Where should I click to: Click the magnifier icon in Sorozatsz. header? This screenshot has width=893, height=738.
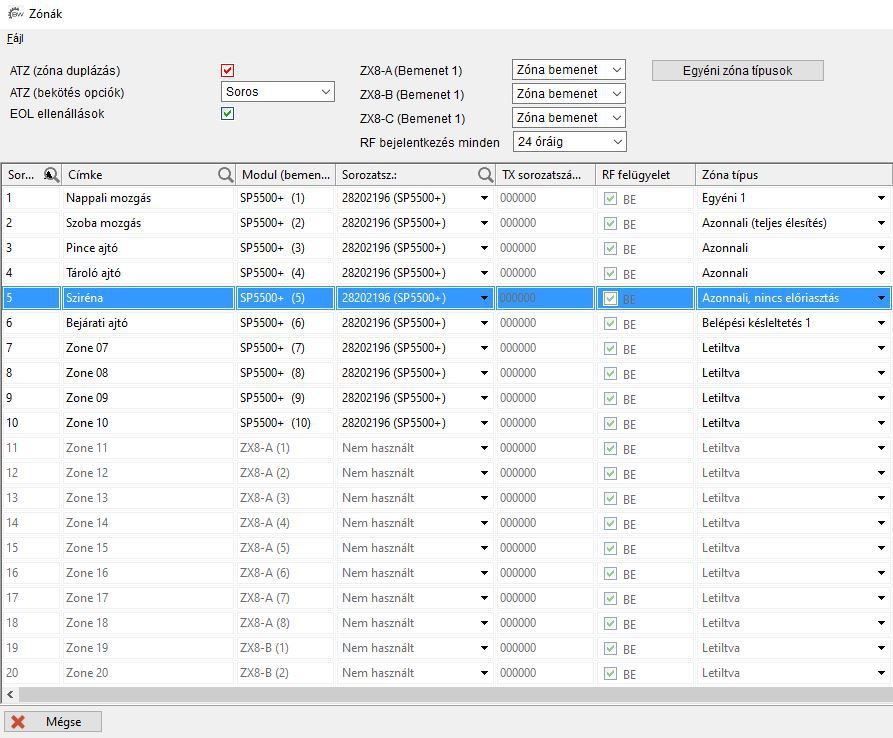(x=485, y=175)
